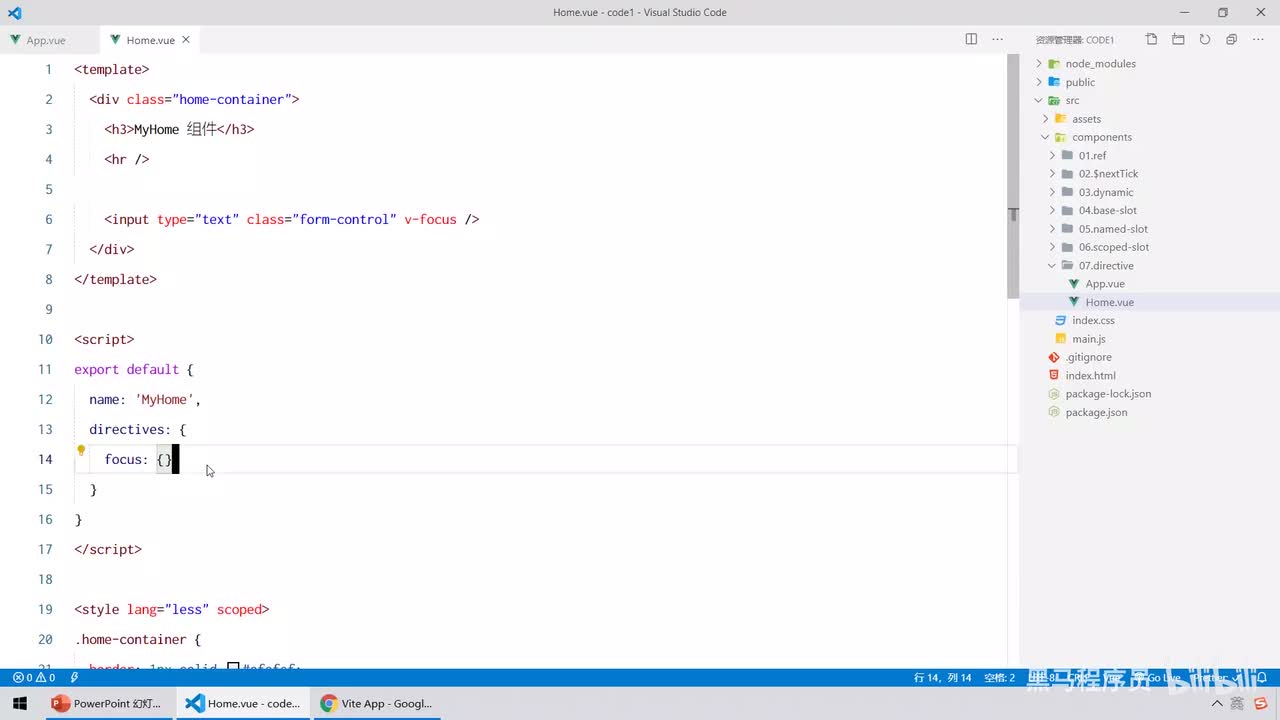Open main.js from the explorer
1280x720 pixels.
1088,339
